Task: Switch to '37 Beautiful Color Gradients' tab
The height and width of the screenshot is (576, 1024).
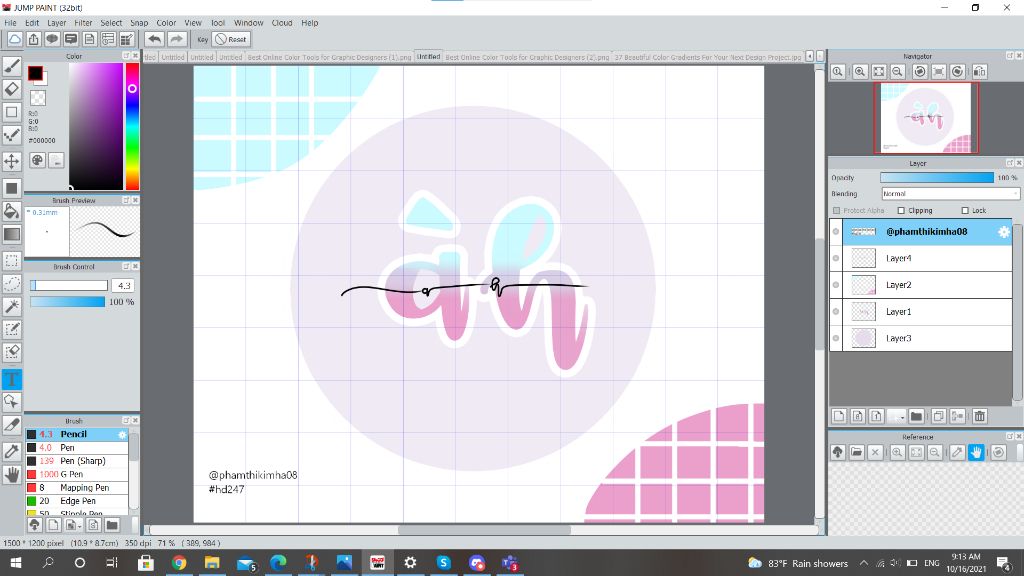Action: pos(708,57)
